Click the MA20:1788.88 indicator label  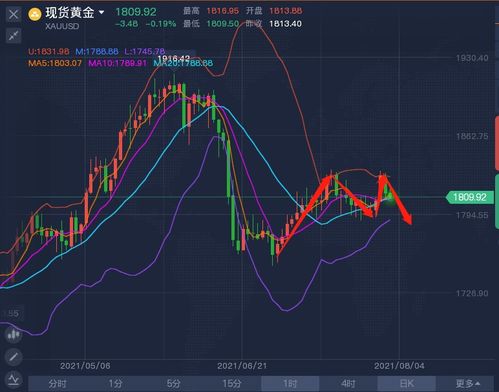click(x=183, y=63)
